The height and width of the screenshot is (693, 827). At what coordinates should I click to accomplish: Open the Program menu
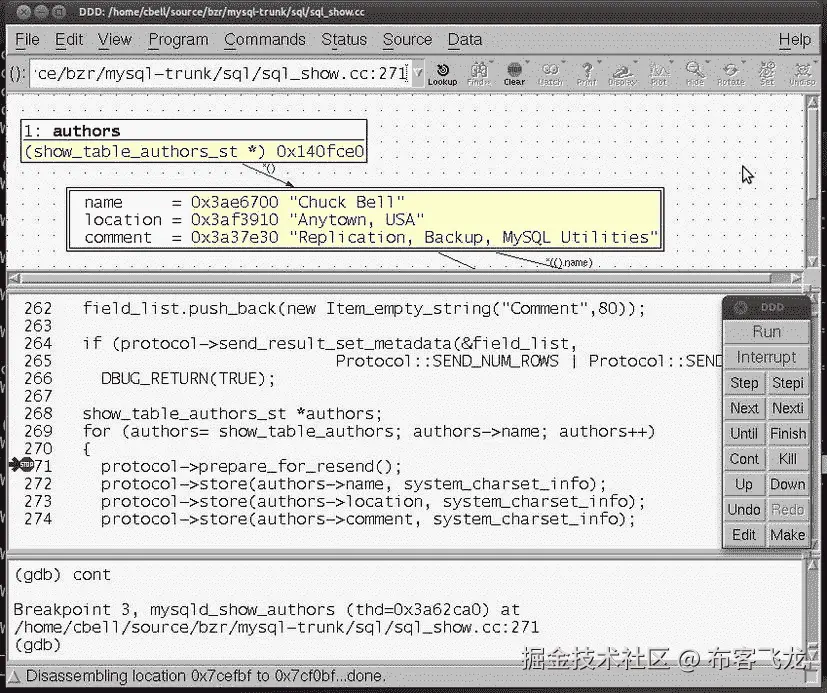[178, 40]
